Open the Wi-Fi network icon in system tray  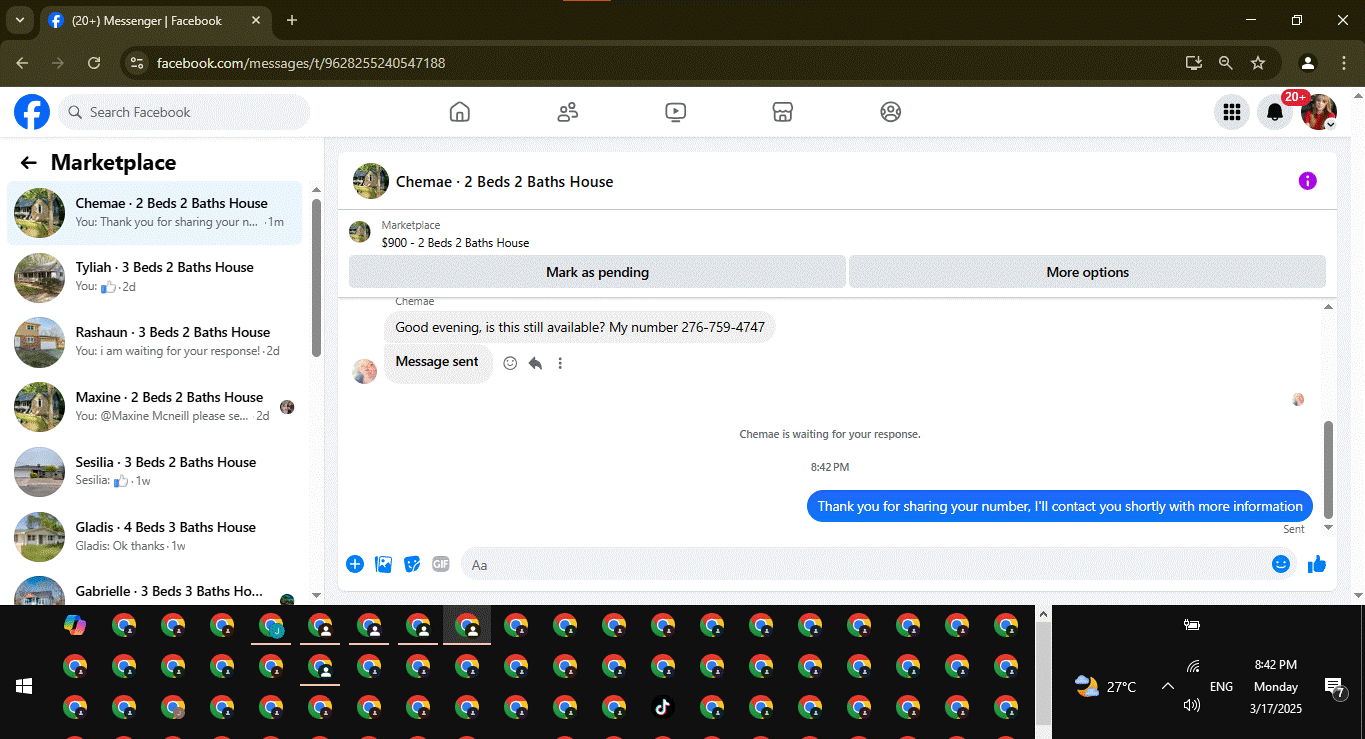(x=1192, y=667)
